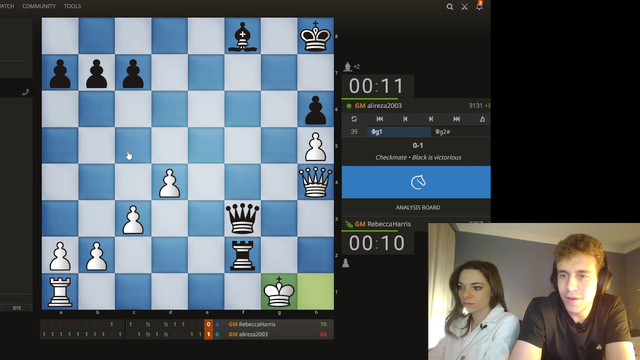Select move Kg1 in move list
The height and width of the screenshot is (360, 640).
point(399,131)
